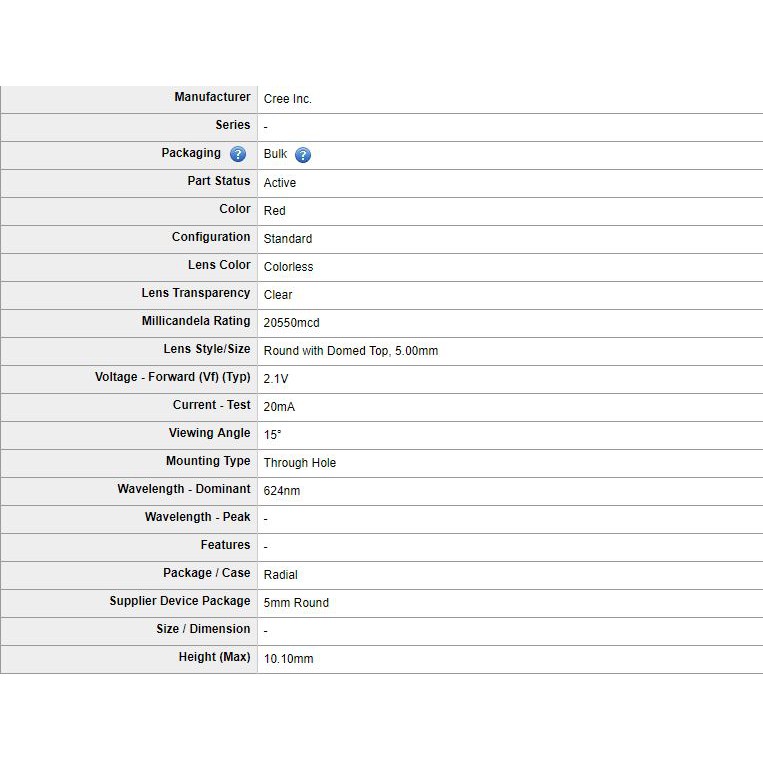The height and width of the screenshot is (763, 763).
Task: Click the Cree Inc. manufacturer value
Action: pyautogui.click(x=288, y=99)
